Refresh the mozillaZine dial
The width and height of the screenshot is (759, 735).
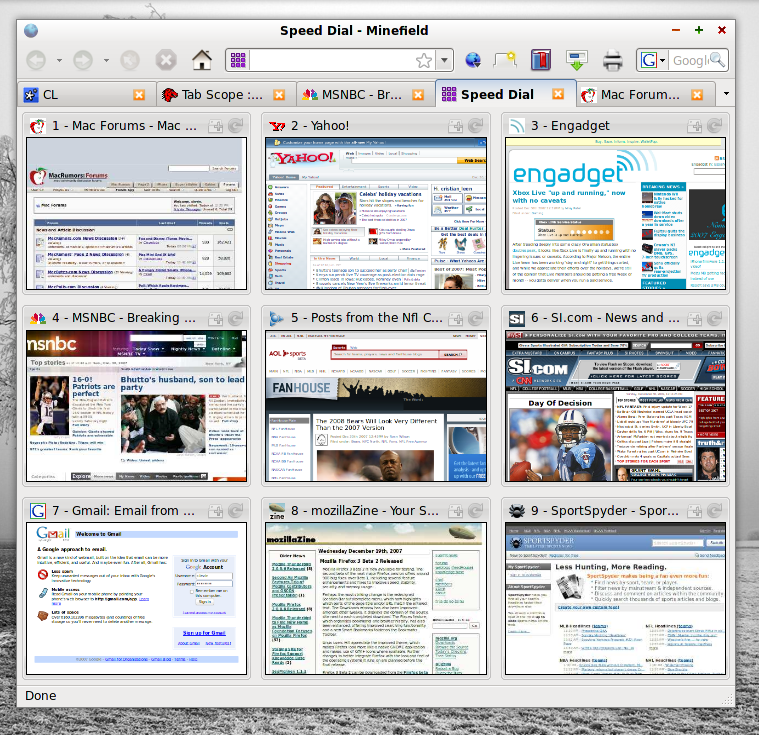[x=475, y=510]
